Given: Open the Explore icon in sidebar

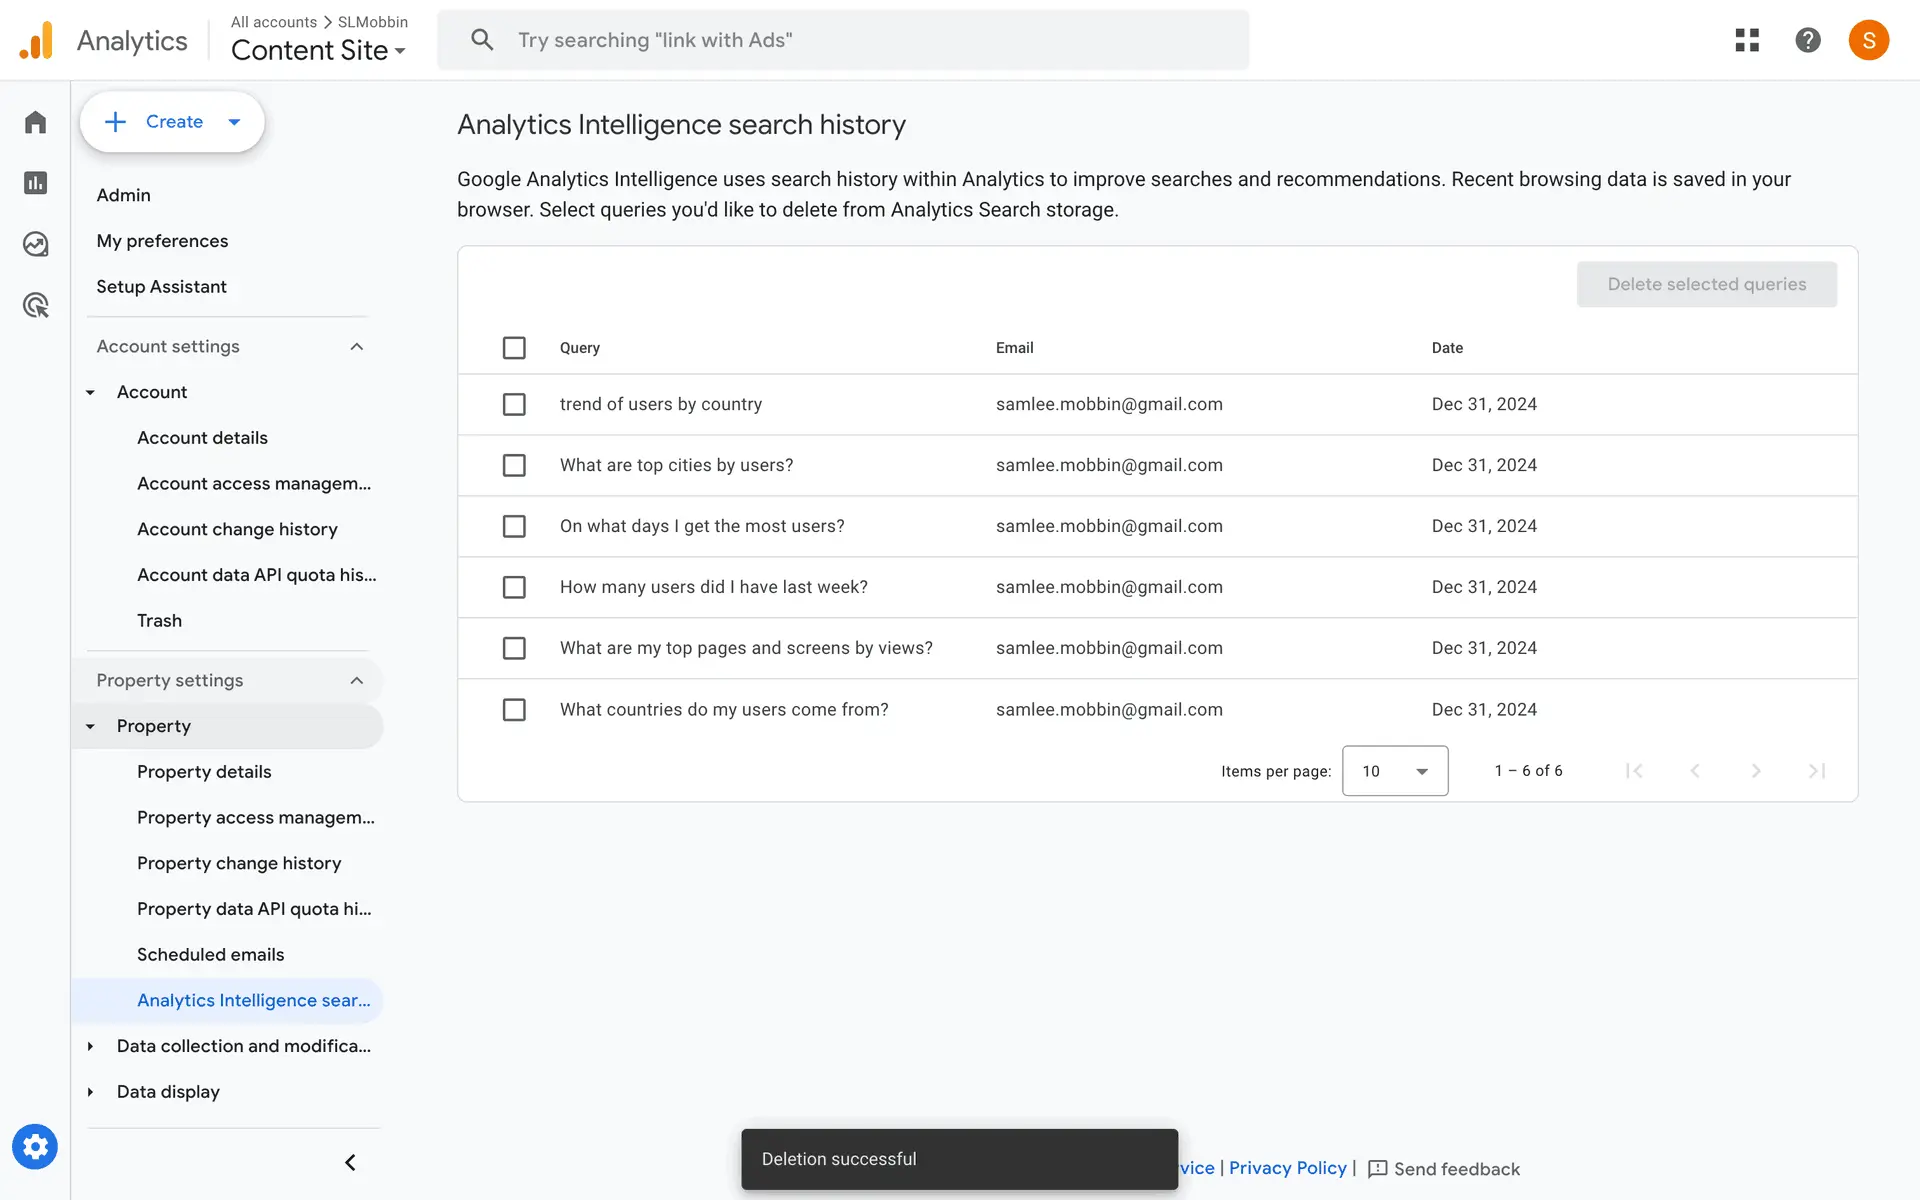Looking at the screenshot, I should pos(35,244).
